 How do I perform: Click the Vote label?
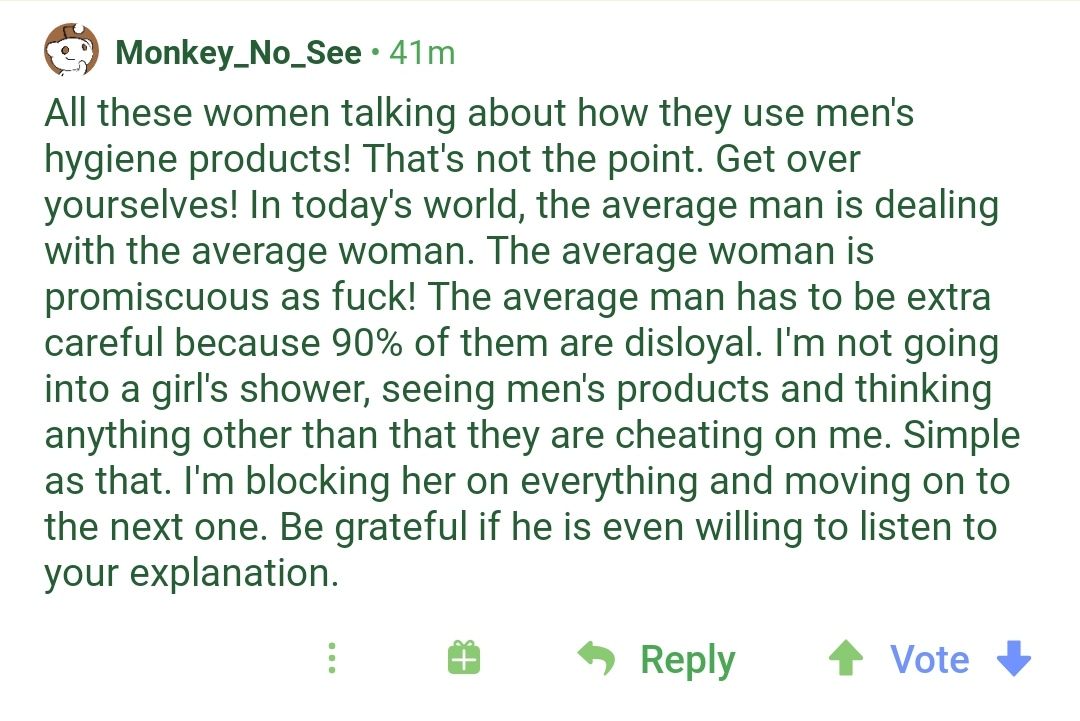coord(930,658)
